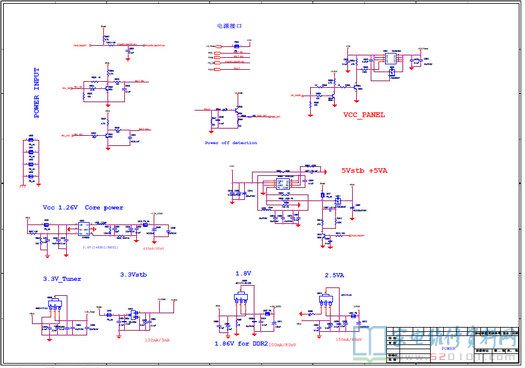This screenshot has width=525, height=368.
Task: Select the VCC_PANEL red label
Action: pos(364,115)
